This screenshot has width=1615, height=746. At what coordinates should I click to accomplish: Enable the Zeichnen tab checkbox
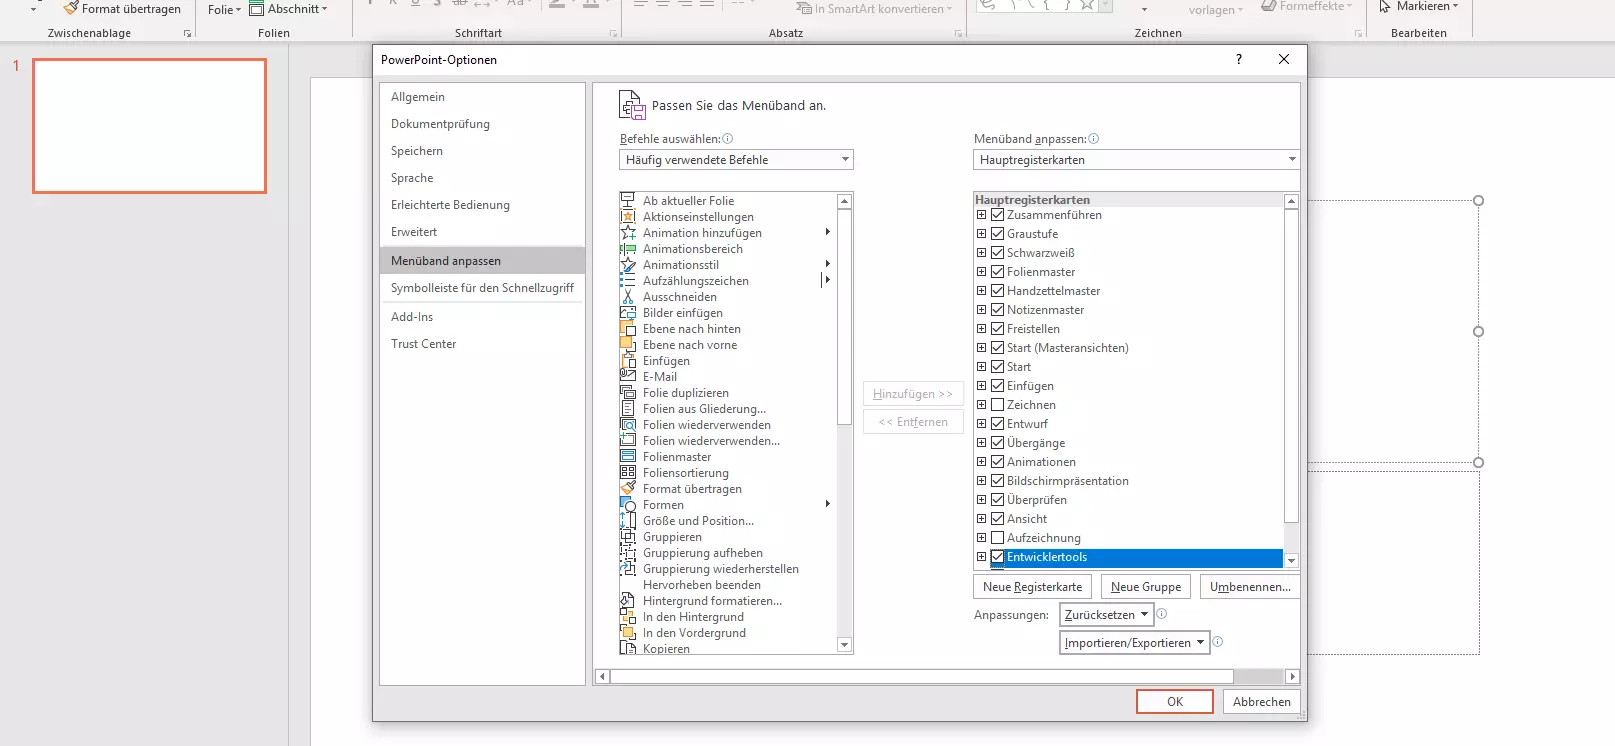click(x=997, y=404)
